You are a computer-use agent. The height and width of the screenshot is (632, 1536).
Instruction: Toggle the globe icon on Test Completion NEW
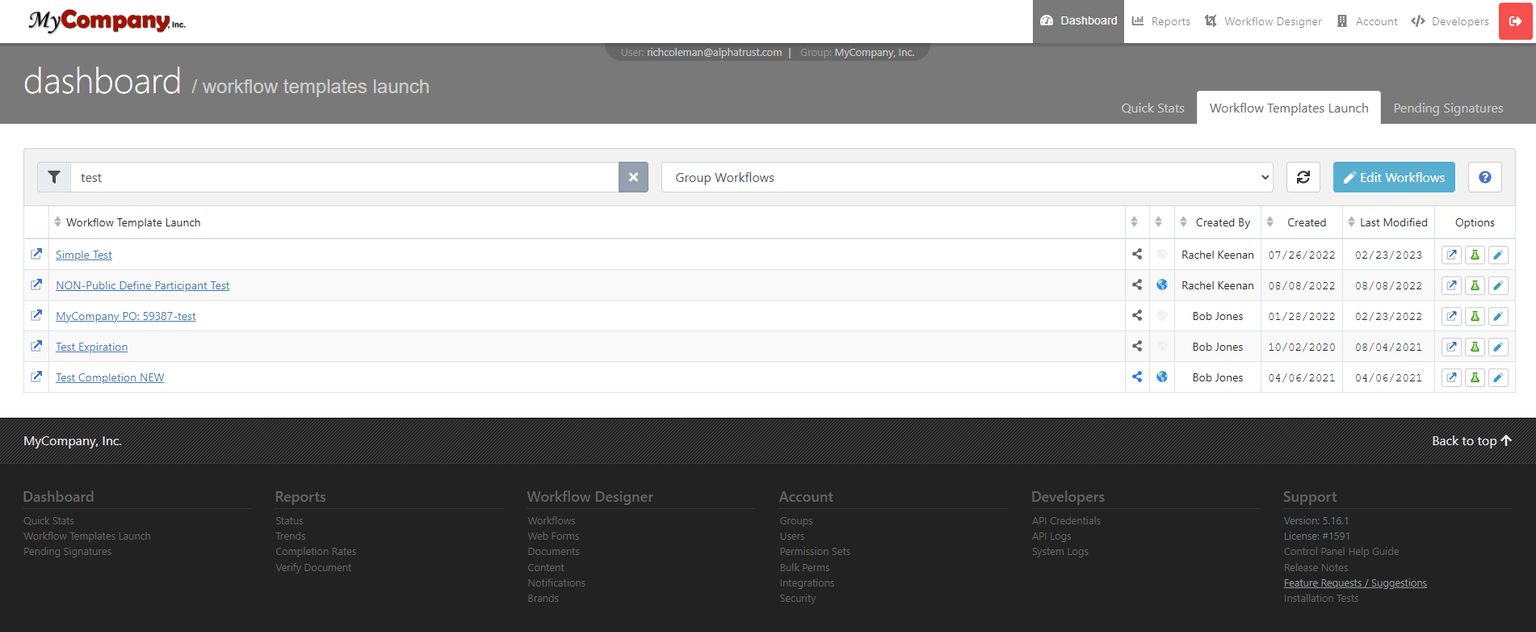pos(1161,377)
